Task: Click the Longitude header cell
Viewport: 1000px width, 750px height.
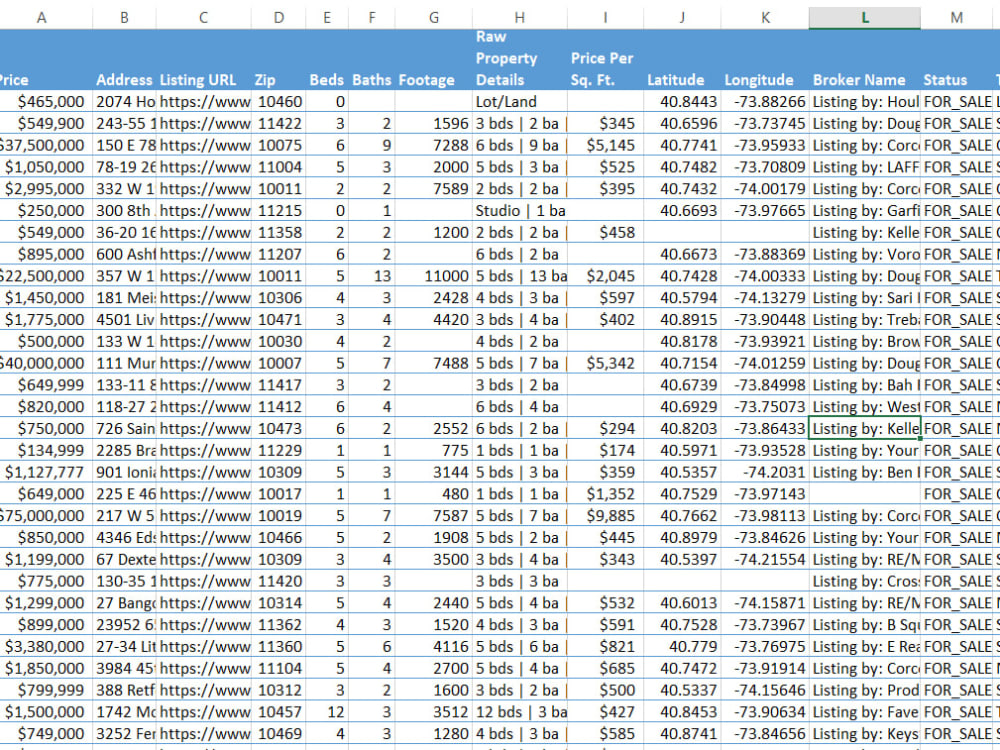Action: point(765,60)
